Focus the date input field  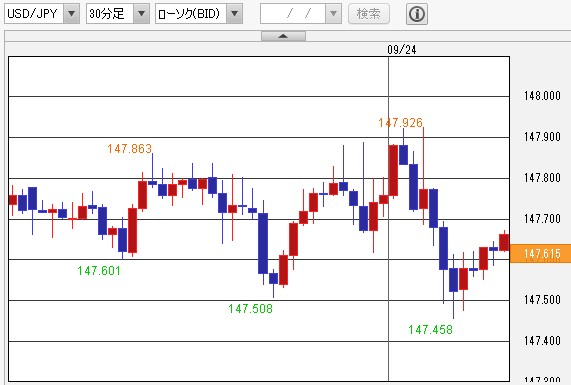(x=293, y=14)
